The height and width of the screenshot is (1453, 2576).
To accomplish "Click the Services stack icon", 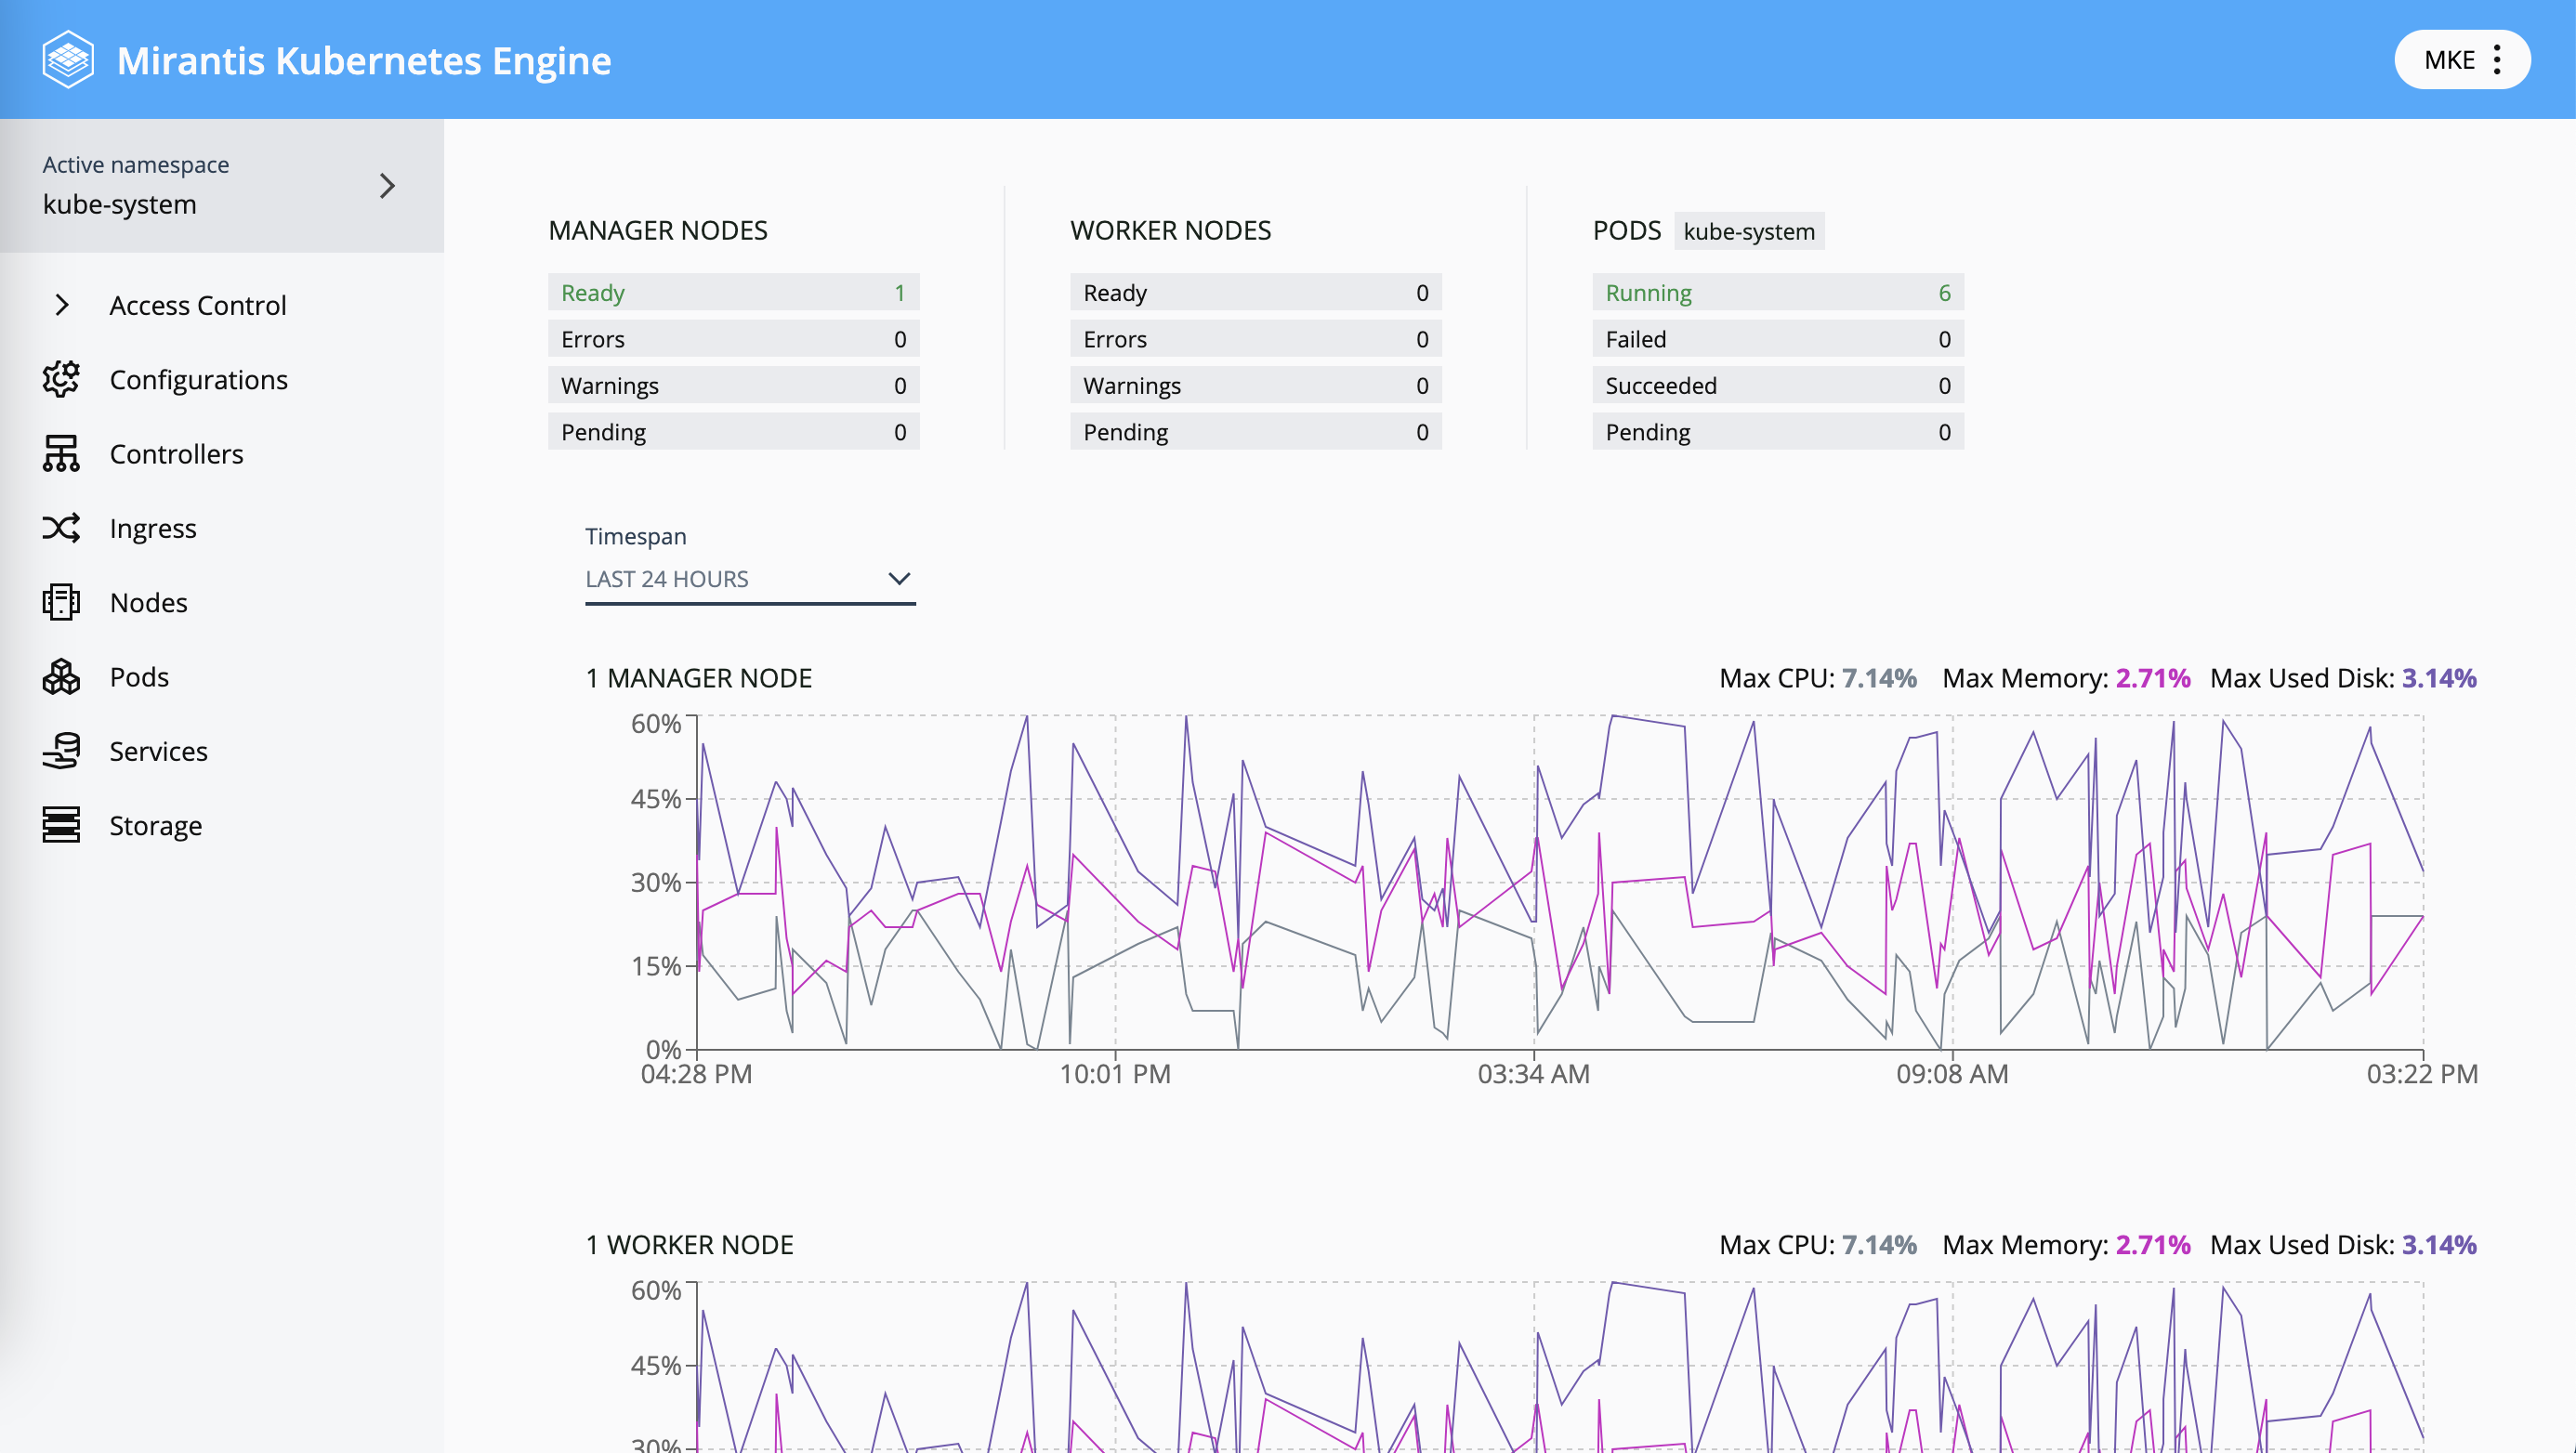I will pos(60,751).
